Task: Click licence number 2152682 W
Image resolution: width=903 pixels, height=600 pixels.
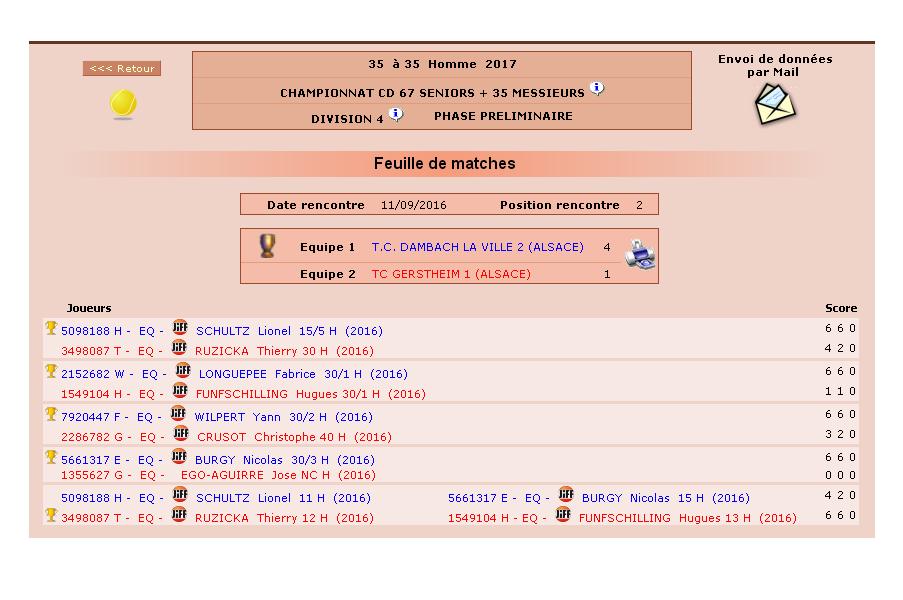Action: (93, 374)
